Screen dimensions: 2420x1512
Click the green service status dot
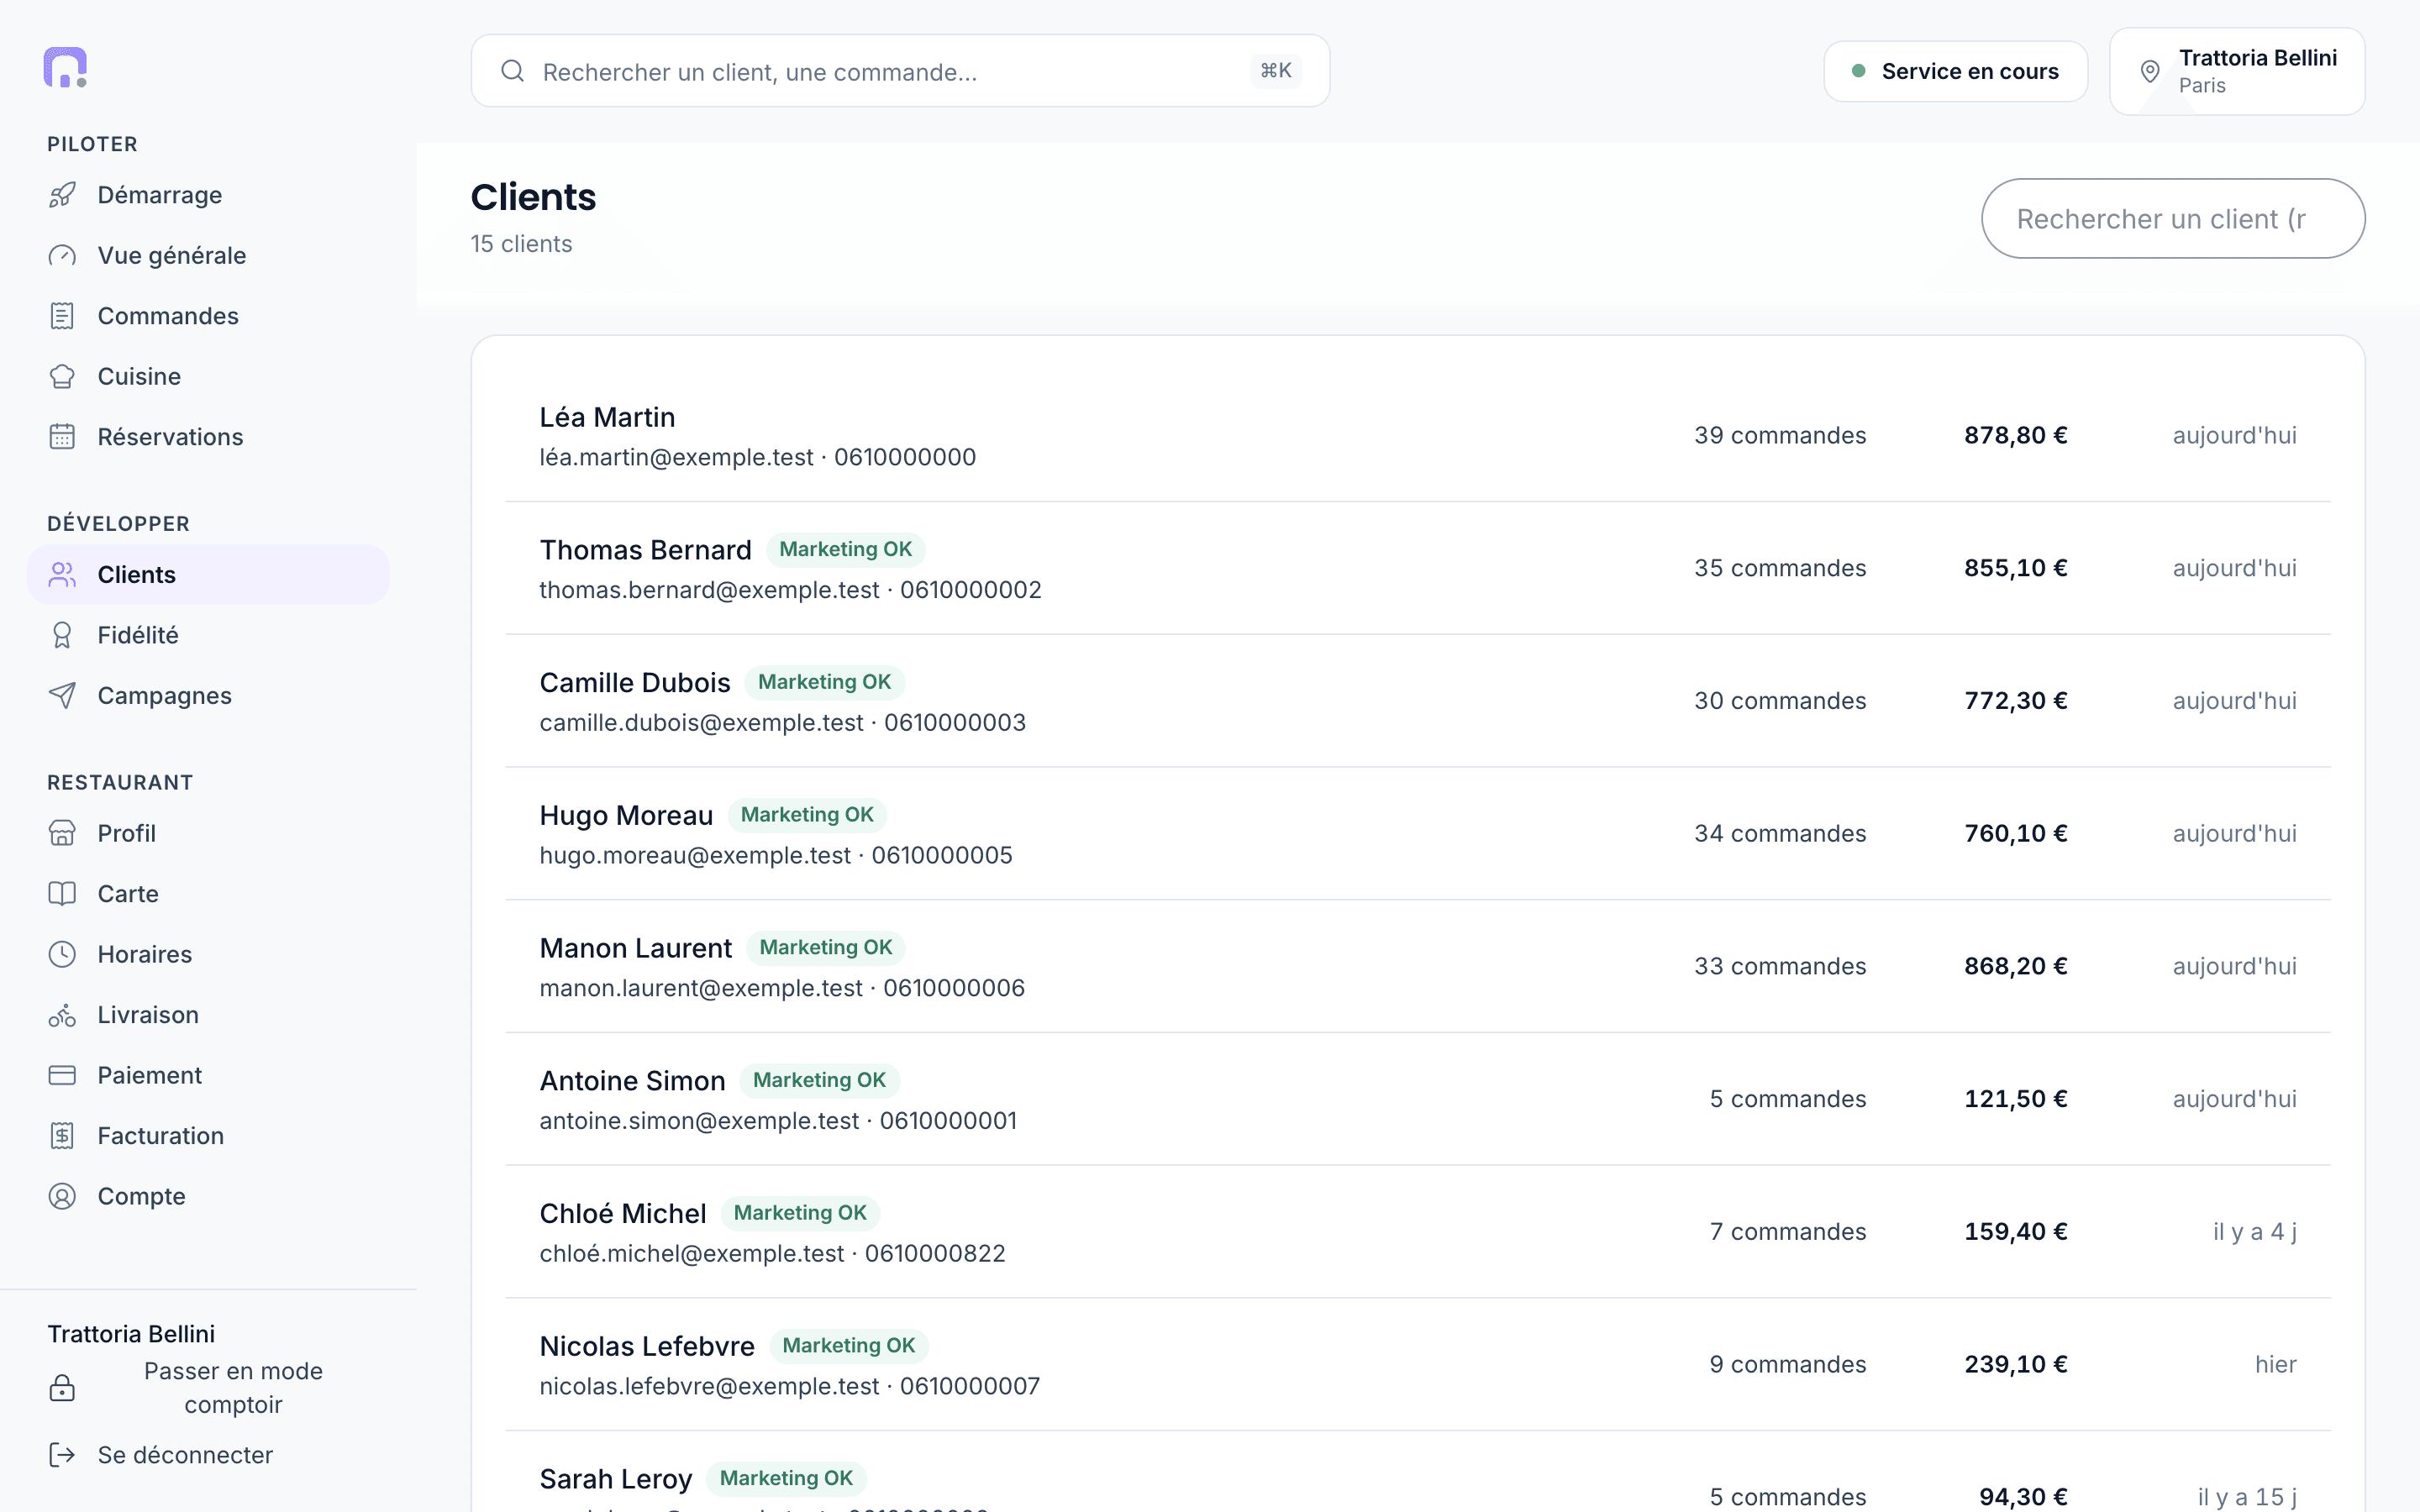(1858, 71)
